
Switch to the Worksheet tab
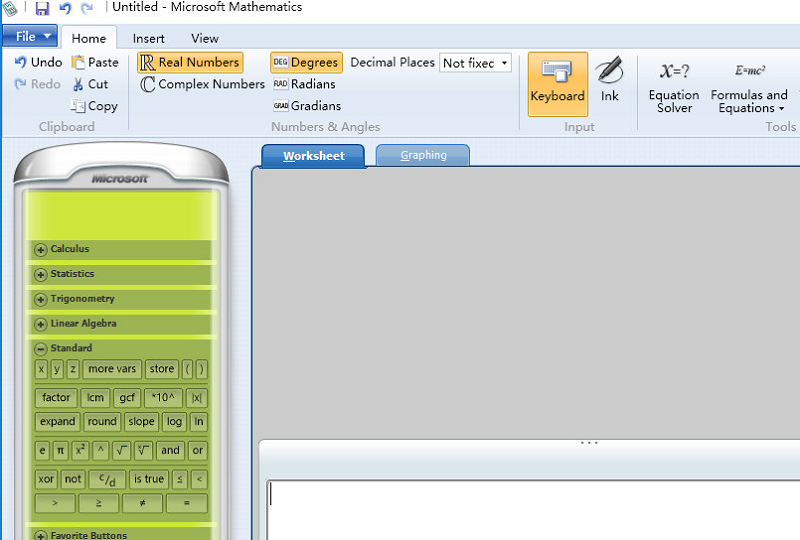click(313, 156)
